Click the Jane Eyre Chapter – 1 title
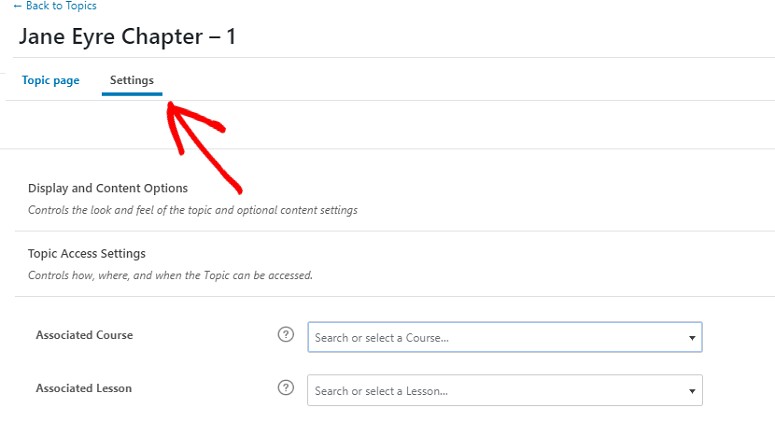This screenshot has height=436, width=775. (x=127, y=38)
